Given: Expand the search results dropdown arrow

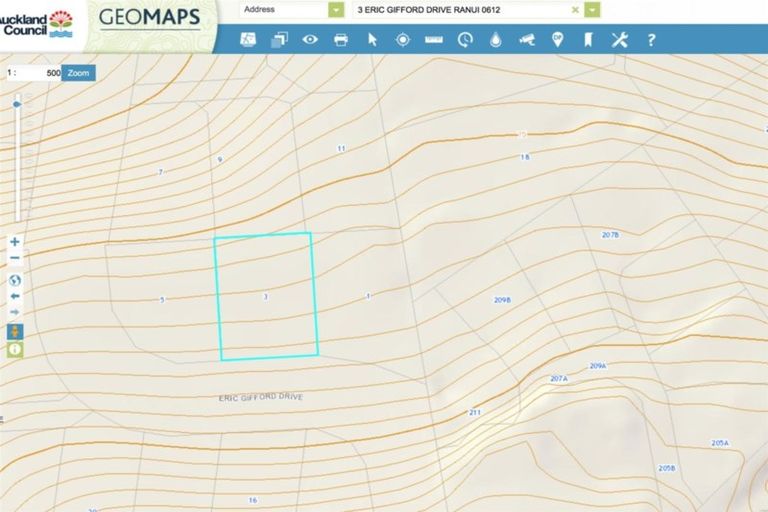Looking at the screenshot, I should coord(593,10).
